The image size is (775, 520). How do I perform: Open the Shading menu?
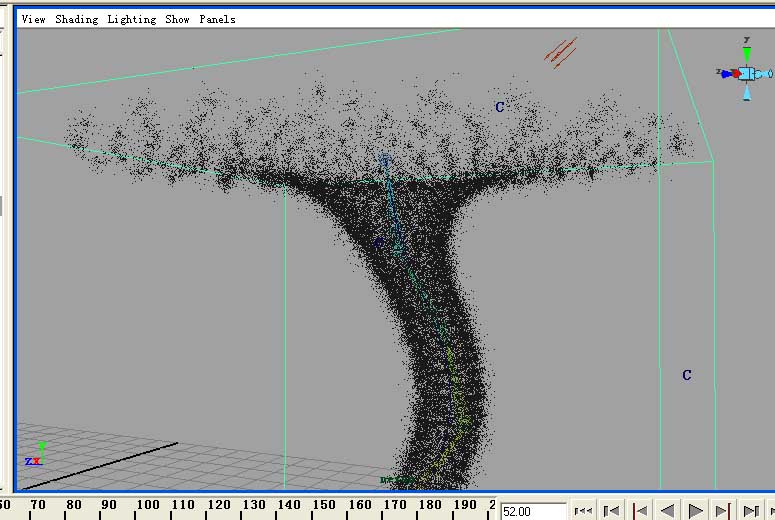coord(77,19)
